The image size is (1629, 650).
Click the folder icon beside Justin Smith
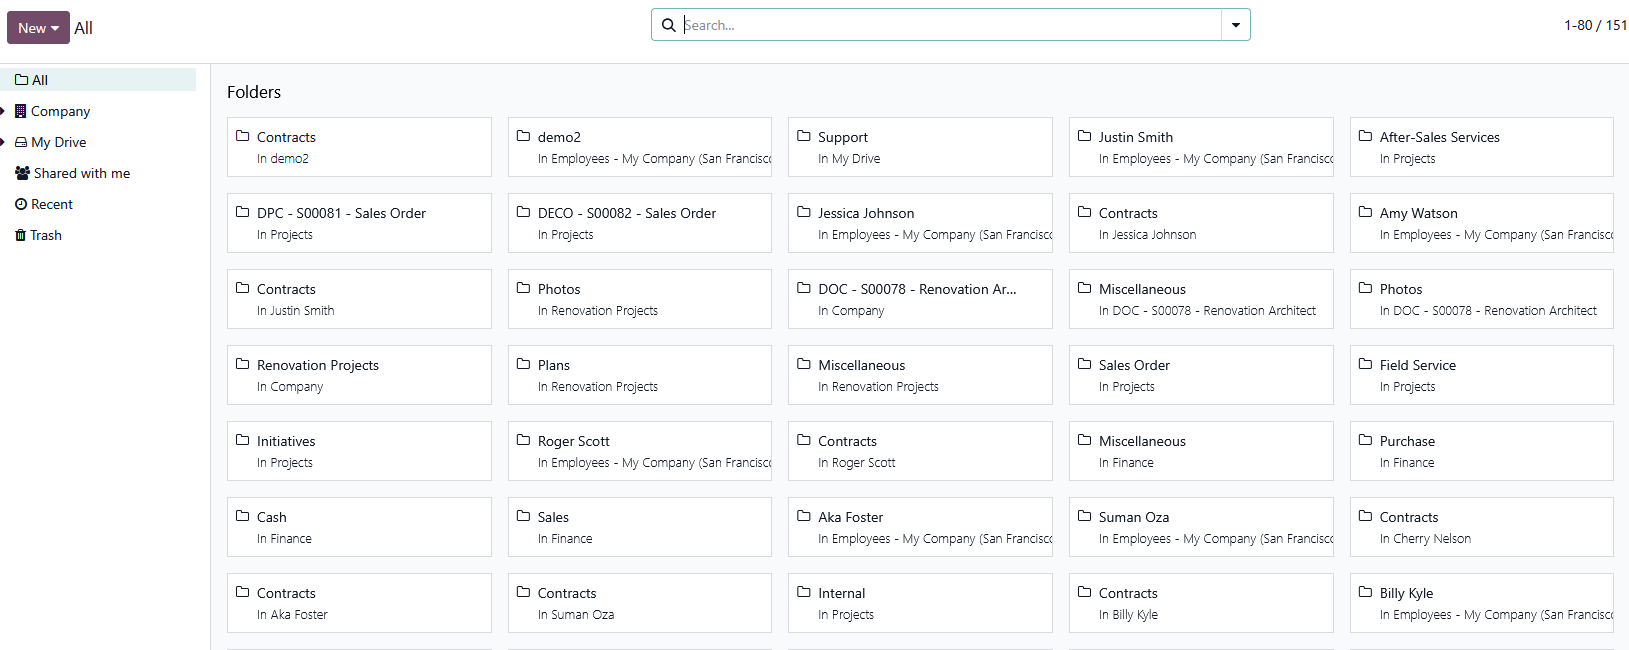coord(1085,136)
